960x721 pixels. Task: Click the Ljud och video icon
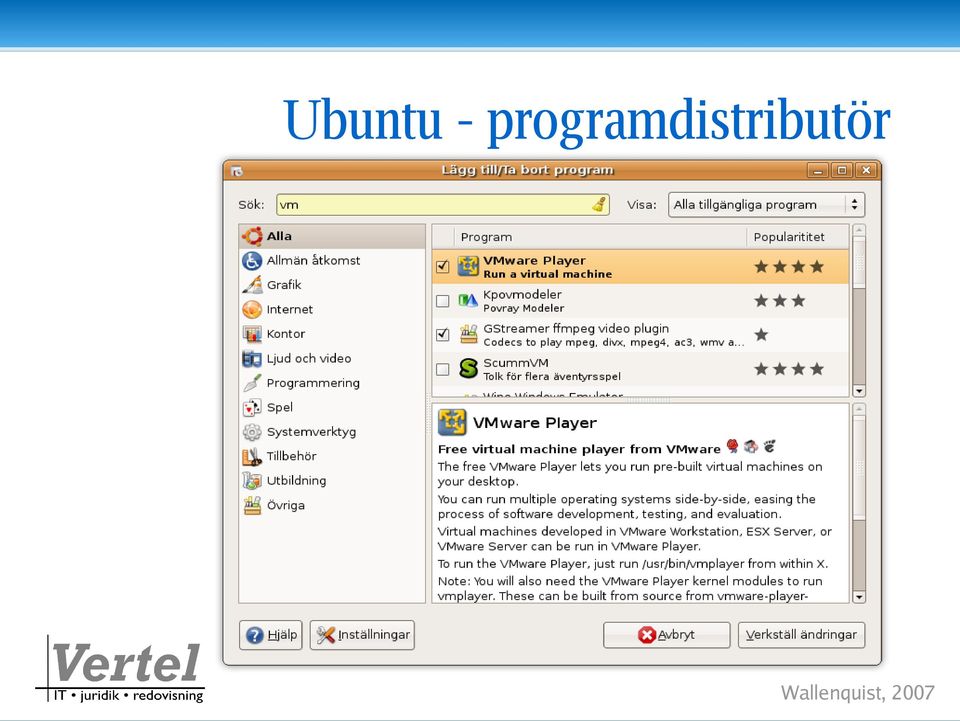[252, 359]
